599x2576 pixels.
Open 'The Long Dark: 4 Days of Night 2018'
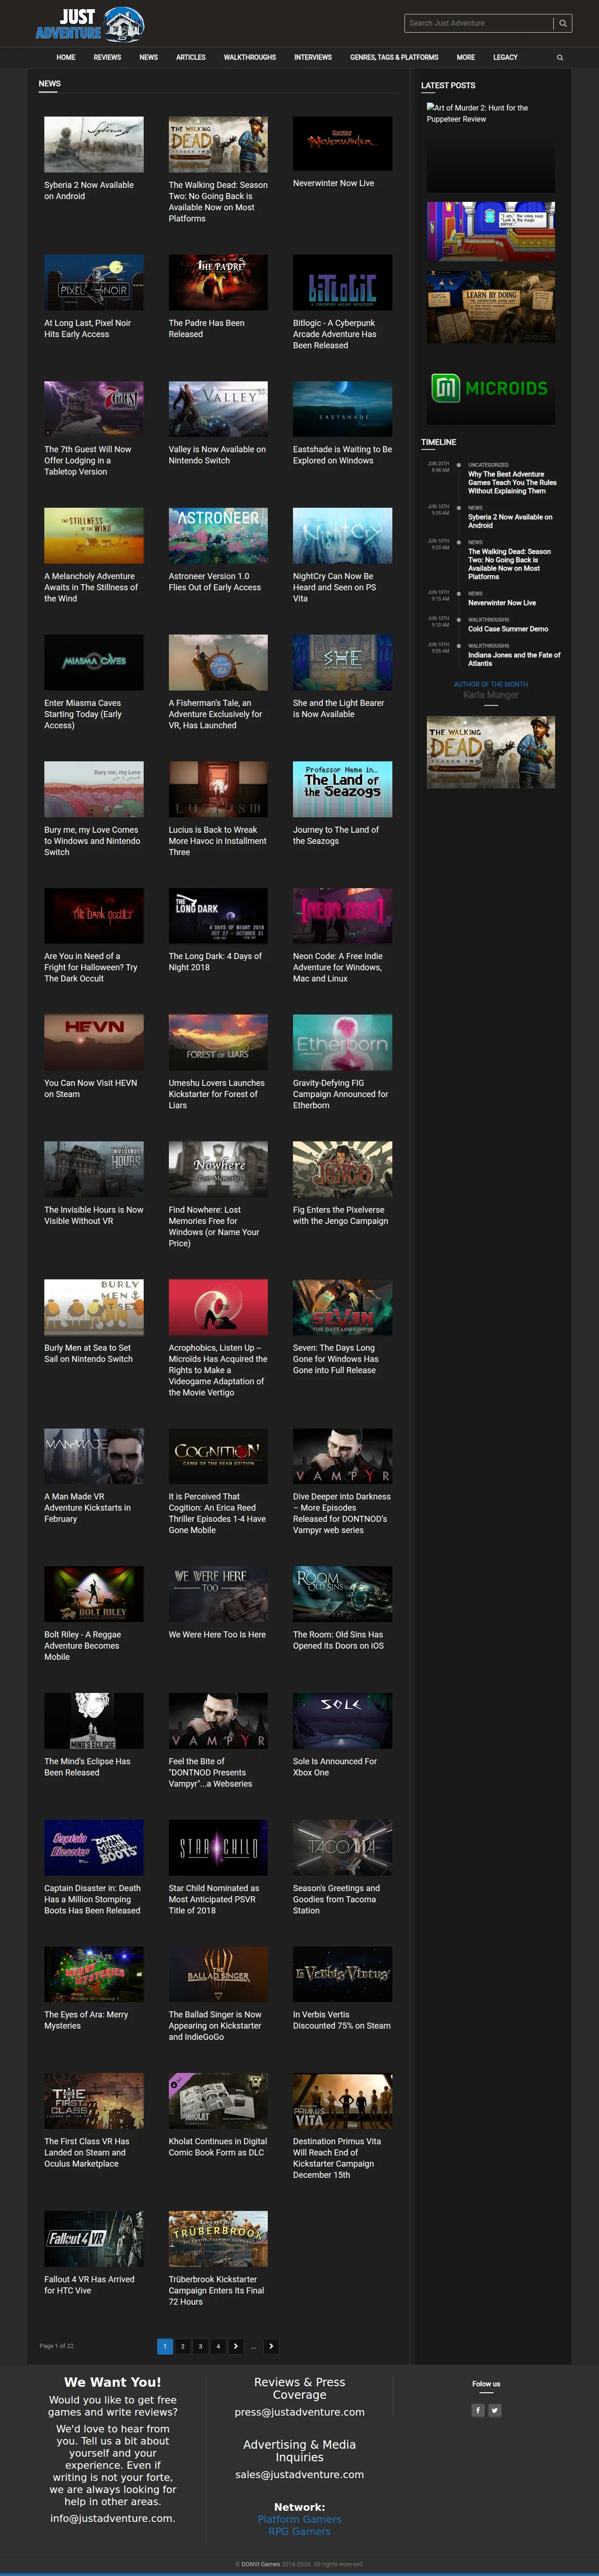coord(215,962)
